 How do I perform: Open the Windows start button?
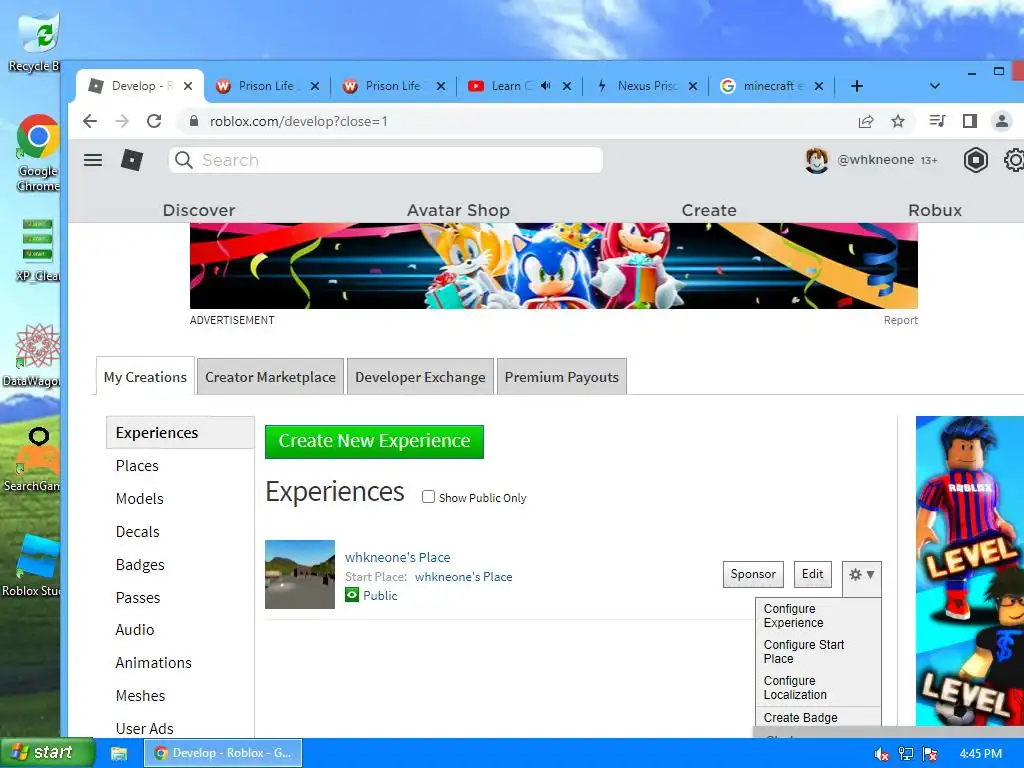point(47,753)
